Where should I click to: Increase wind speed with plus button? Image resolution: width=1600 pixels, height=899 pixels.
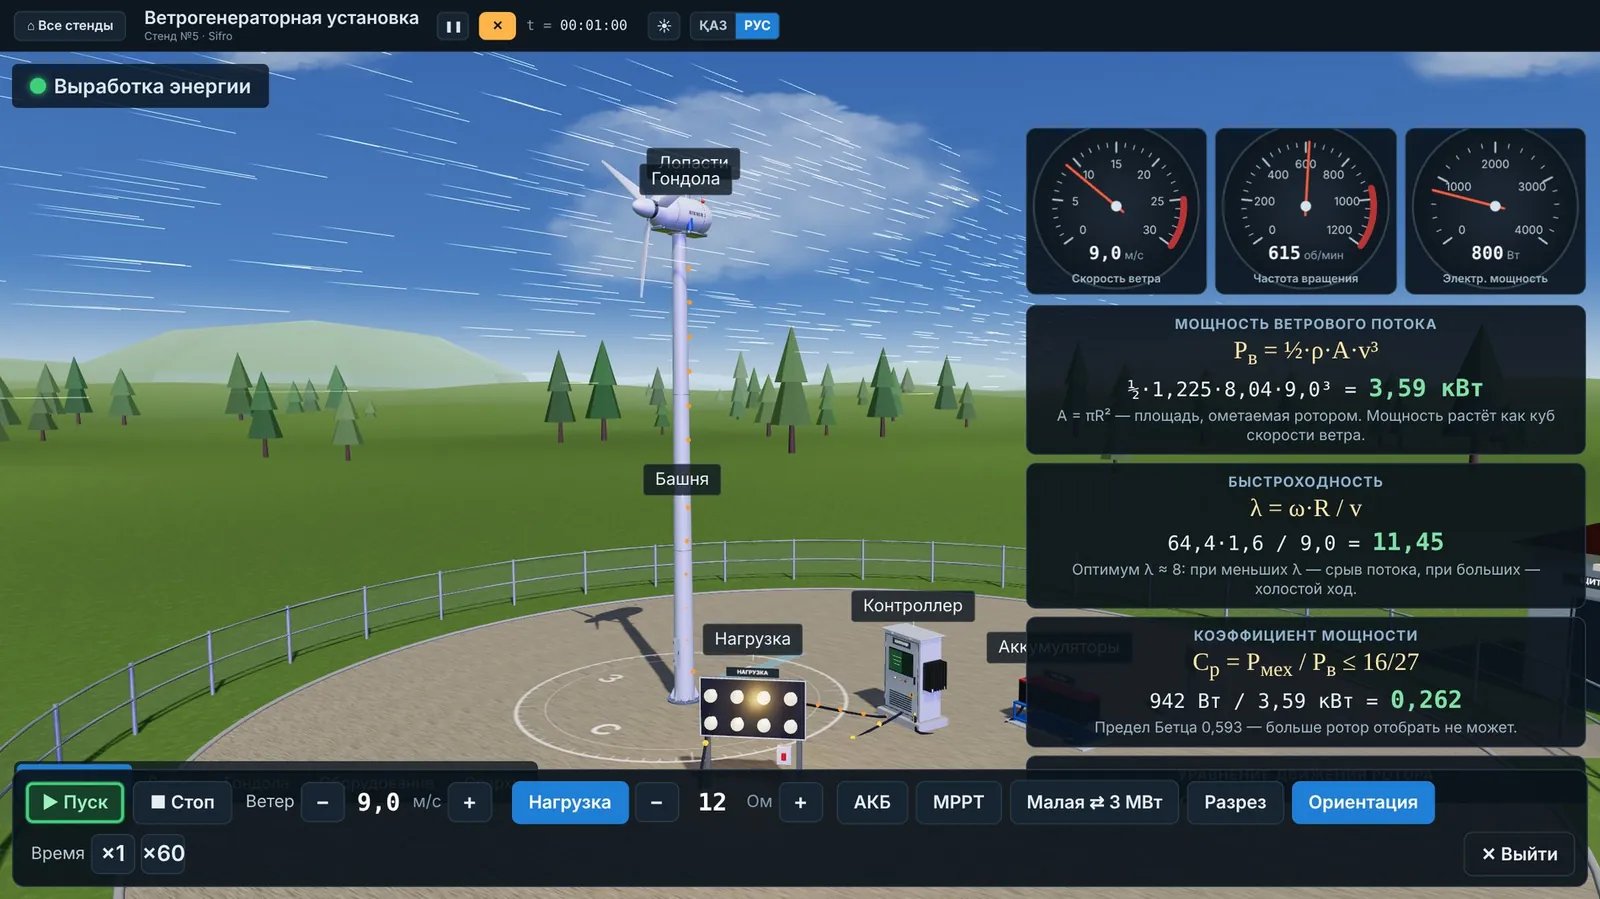click(x=470, y=802)
